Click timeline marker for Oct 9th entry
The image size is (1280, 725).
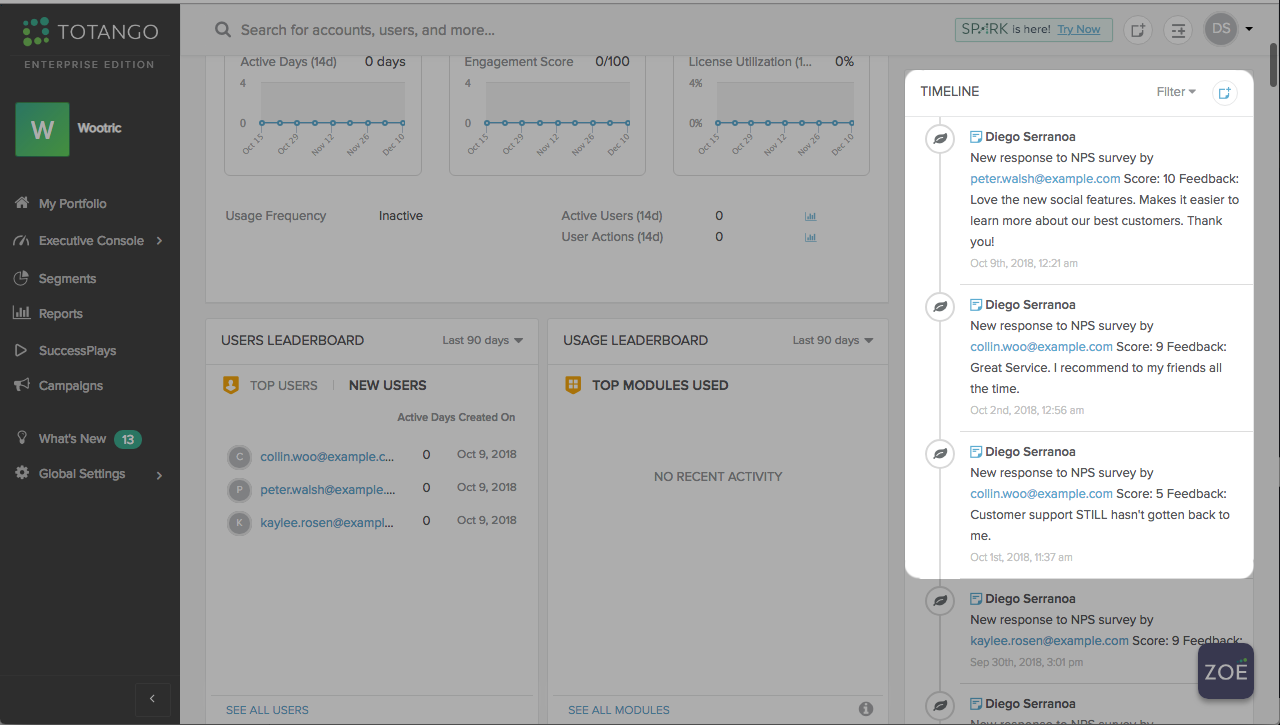tap(939, 138)
